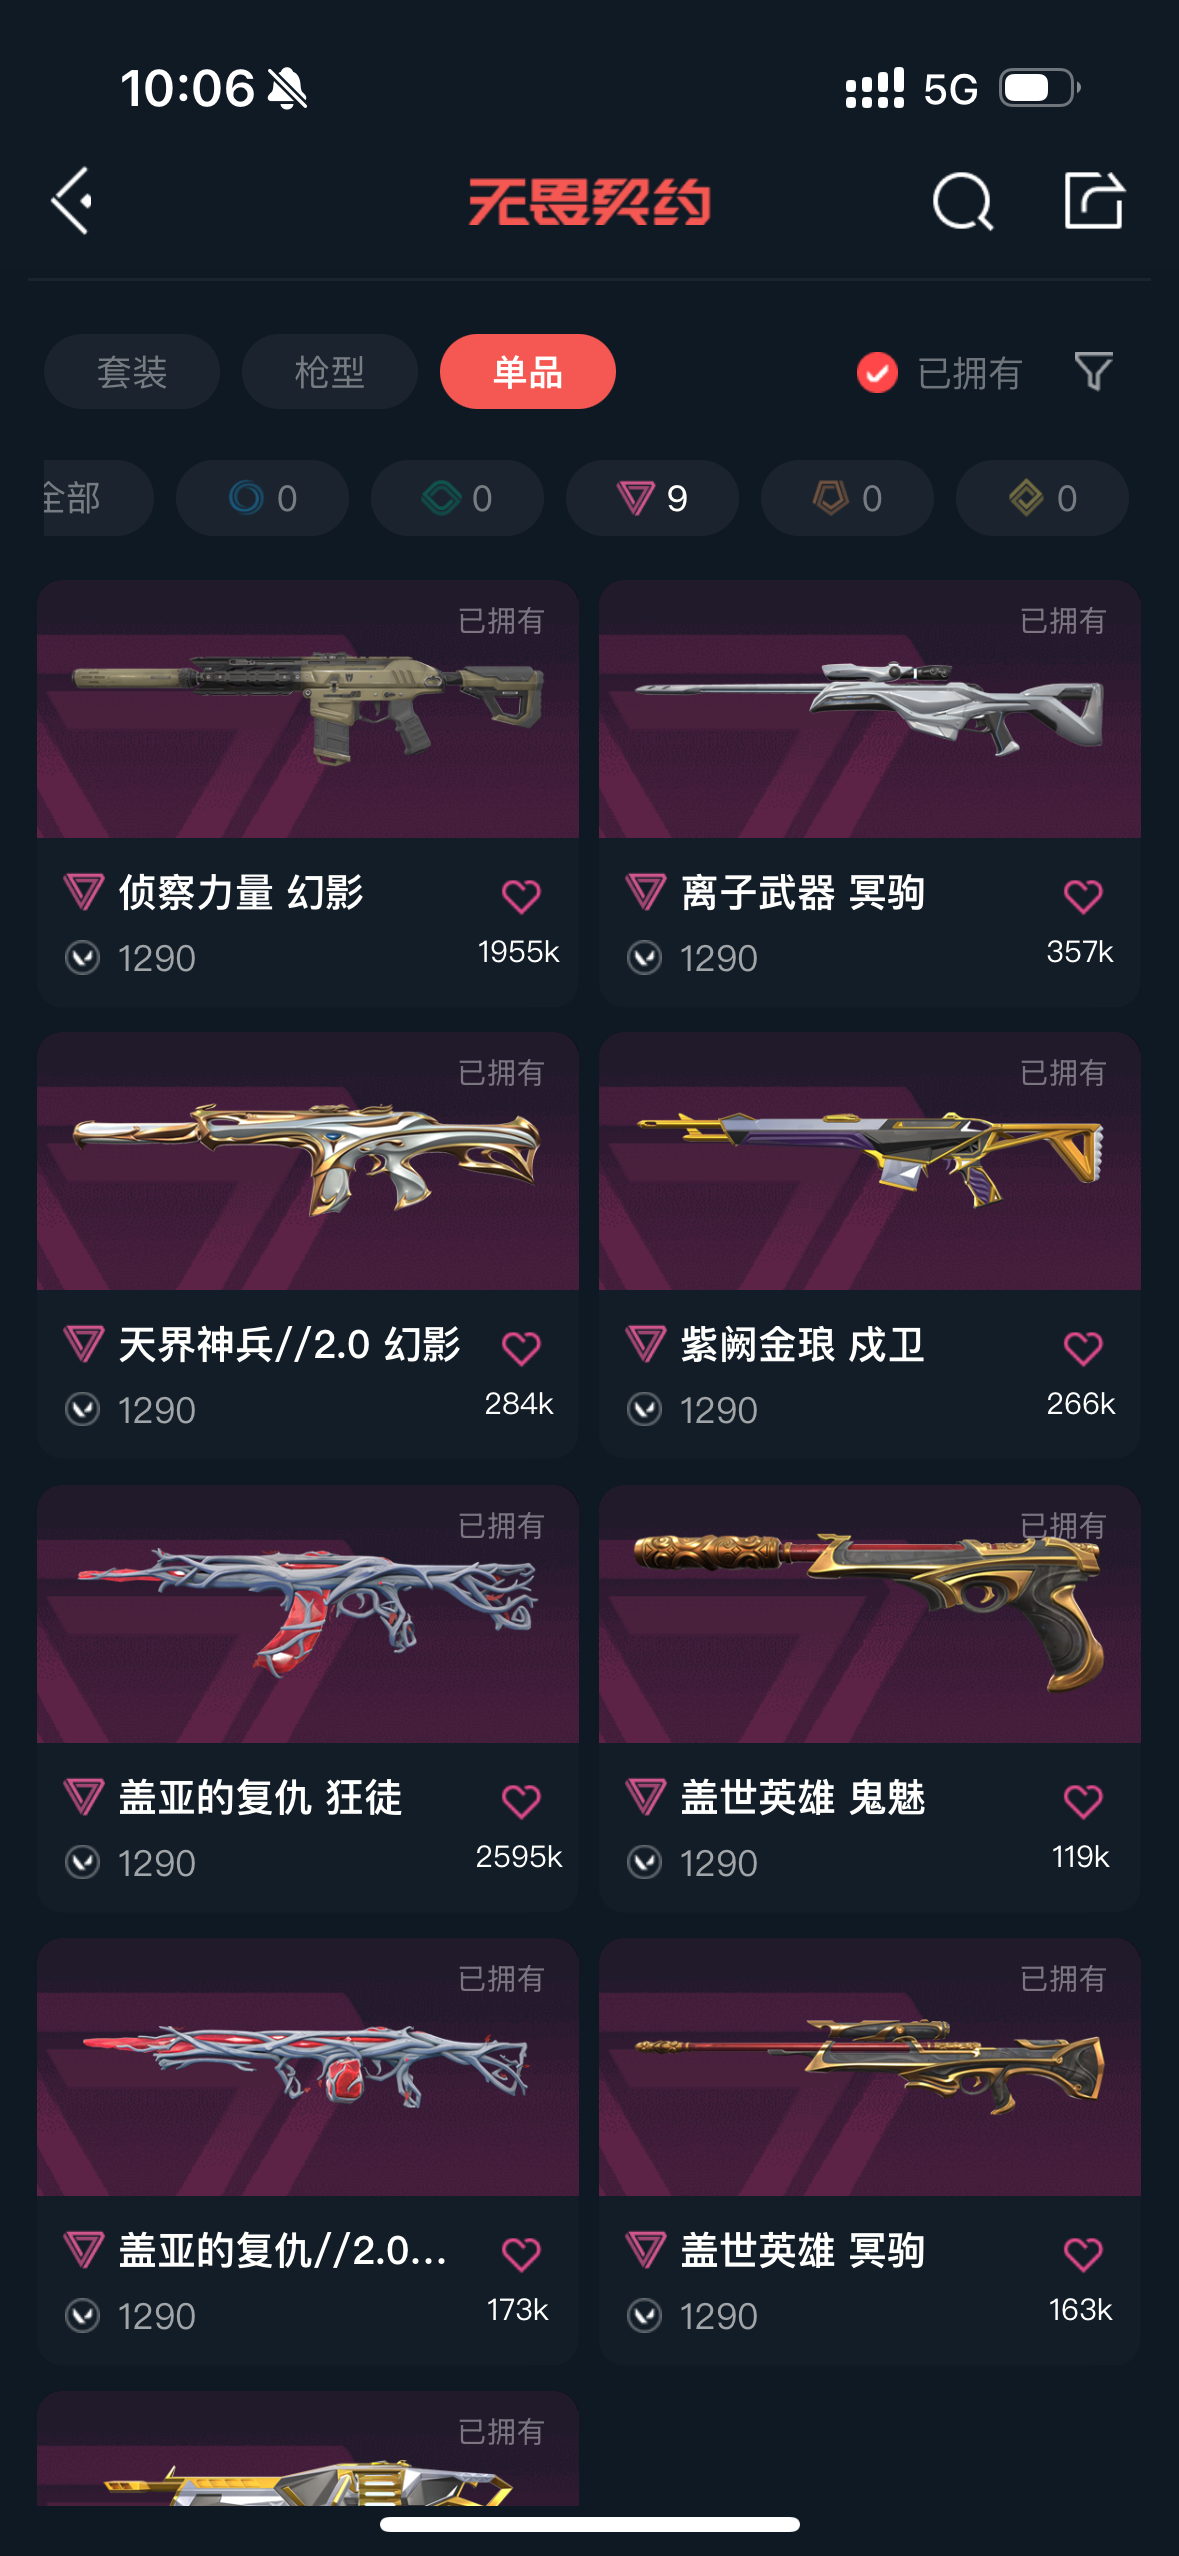Open the 紫阙金琅 戍卫 item name

[x=803, y=1345]
